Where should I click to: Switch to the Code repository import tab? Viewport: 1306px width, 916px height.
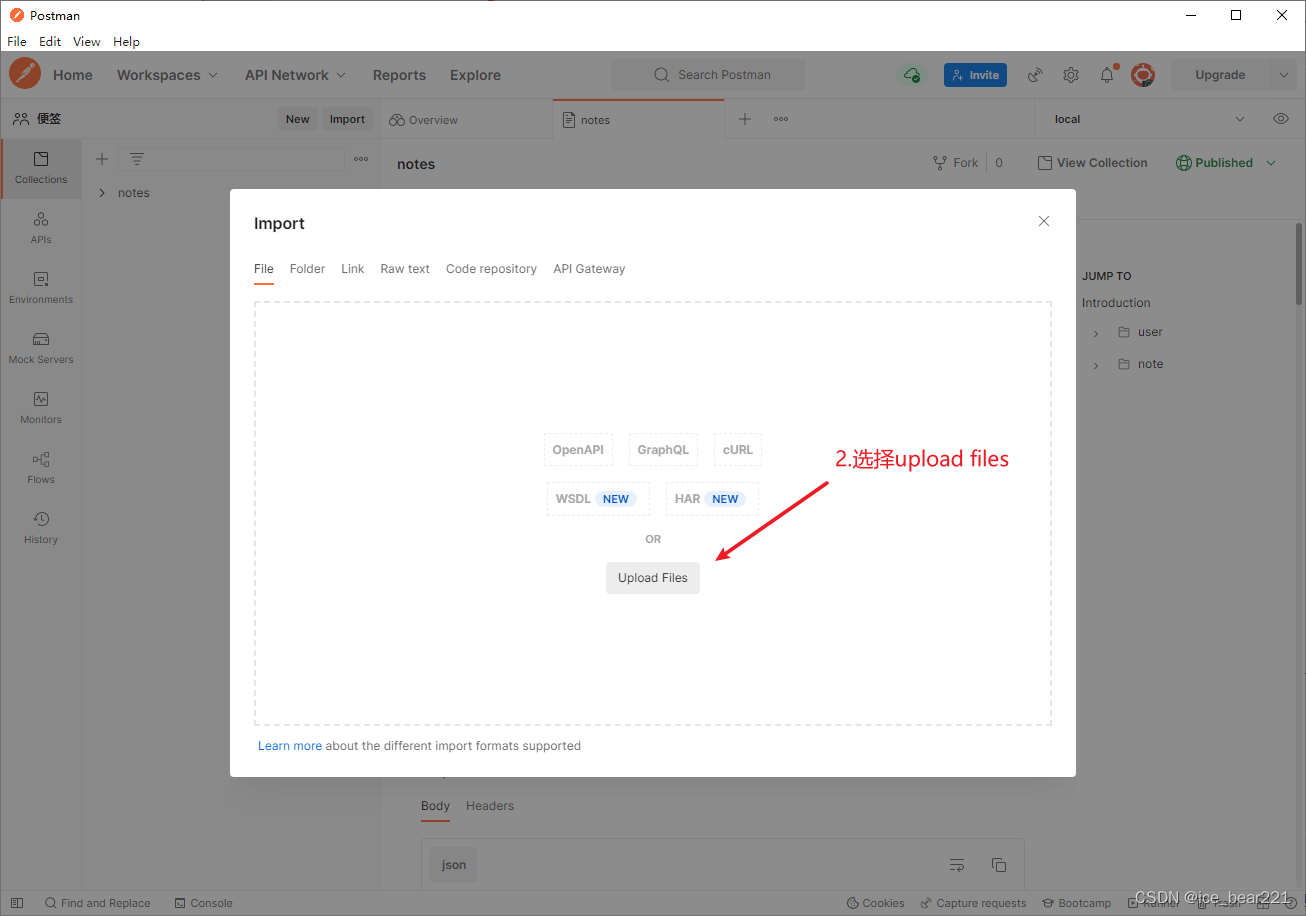[491, 269]
